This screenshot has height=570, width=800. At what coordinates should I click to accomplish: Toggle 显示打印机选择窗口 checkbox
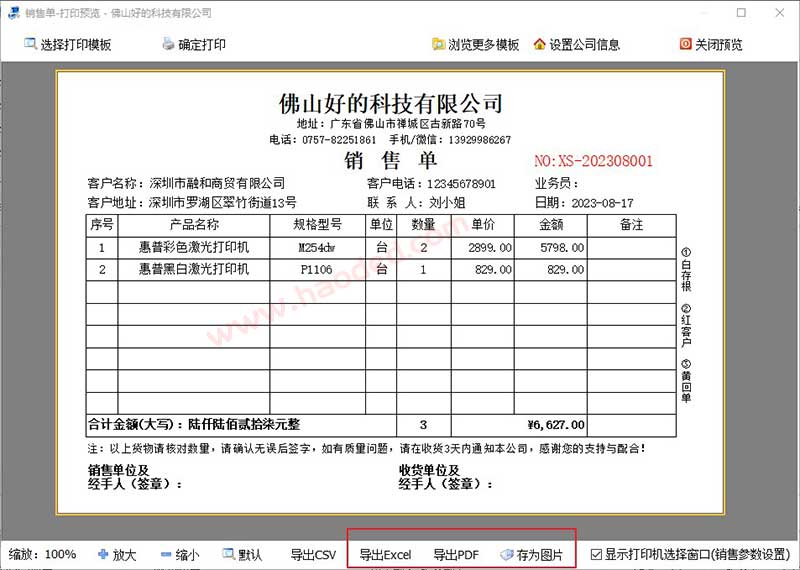596,554
